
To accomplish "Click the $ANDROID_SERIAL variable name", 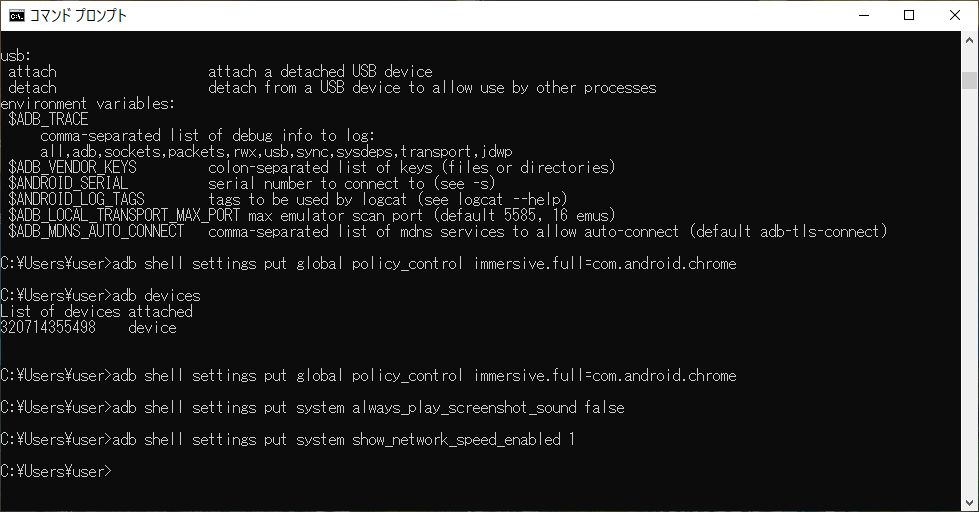I will [x=68, y=184].
